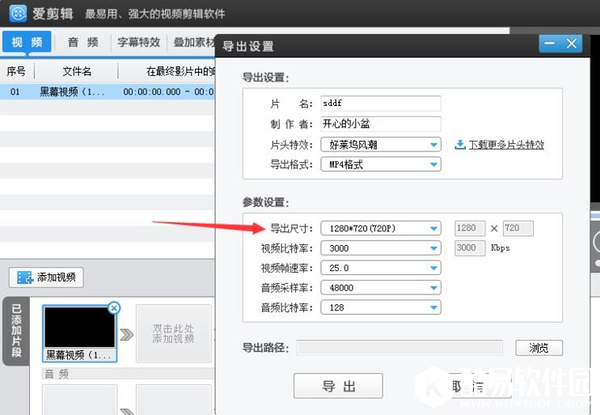This screenshot has width=600, height=415.
Task: Click the 浏览 button
Action: [539, 348]
